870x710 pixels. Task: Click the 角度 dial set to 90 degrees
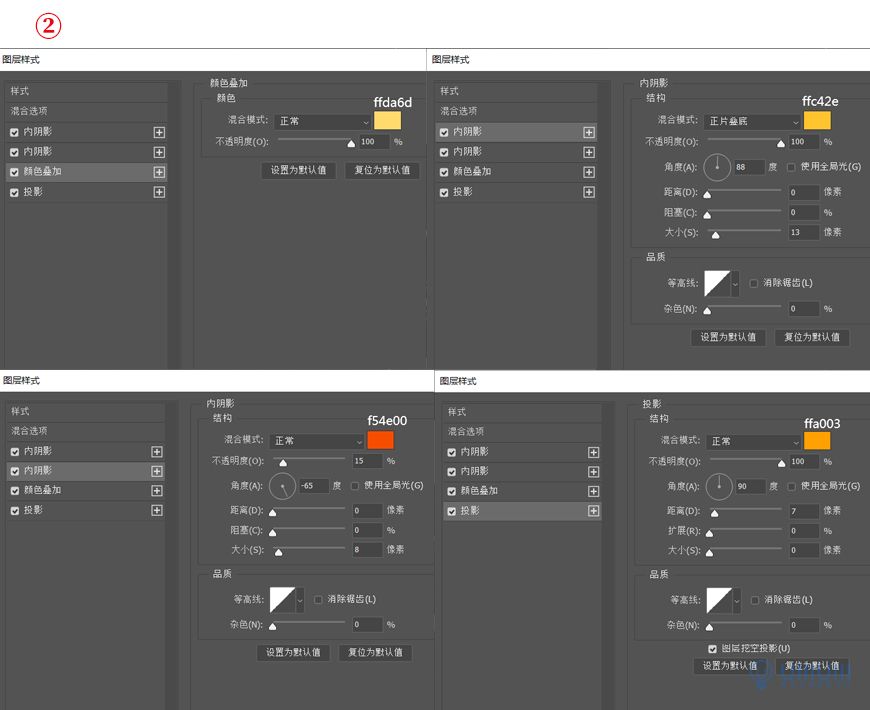coord(718,487)
